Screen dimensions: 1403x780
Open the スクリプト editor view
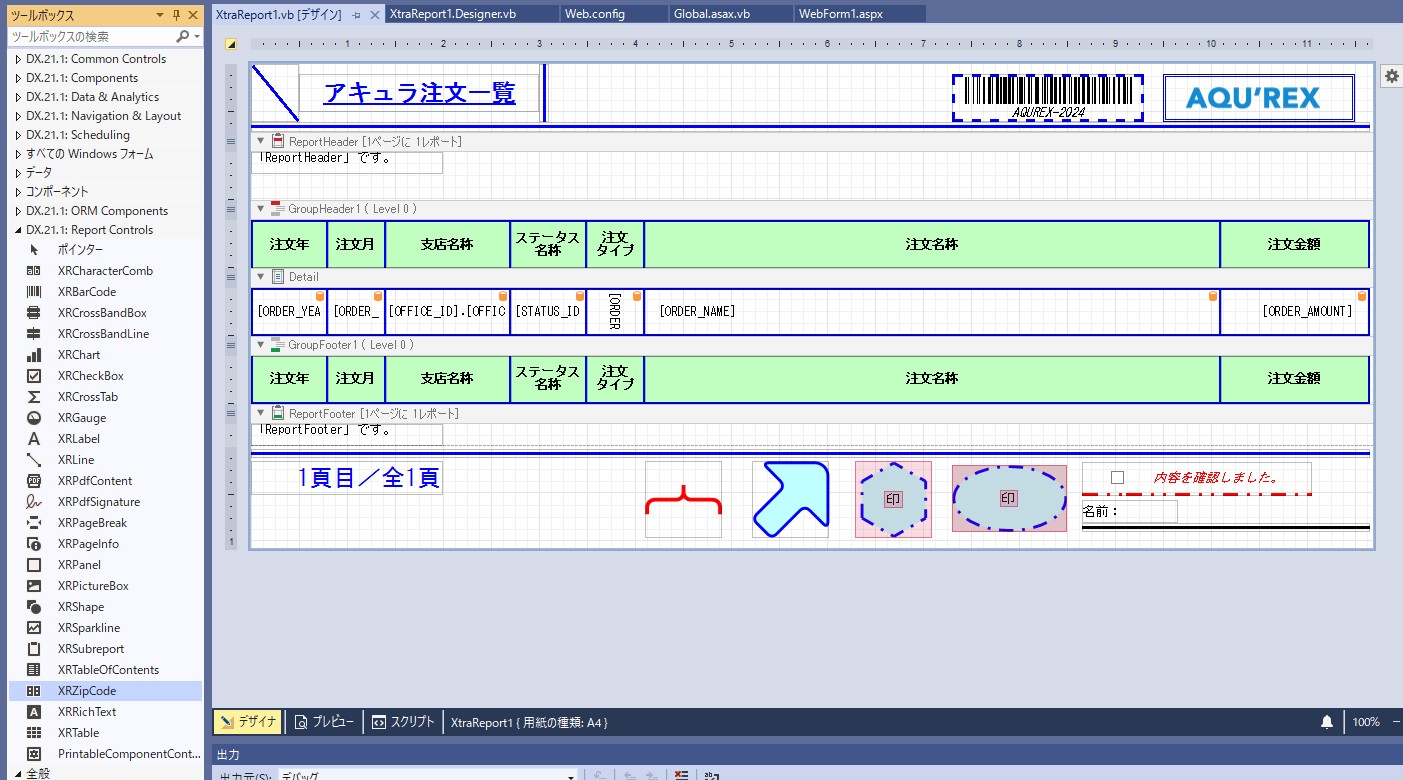click(x=403, y=722)
